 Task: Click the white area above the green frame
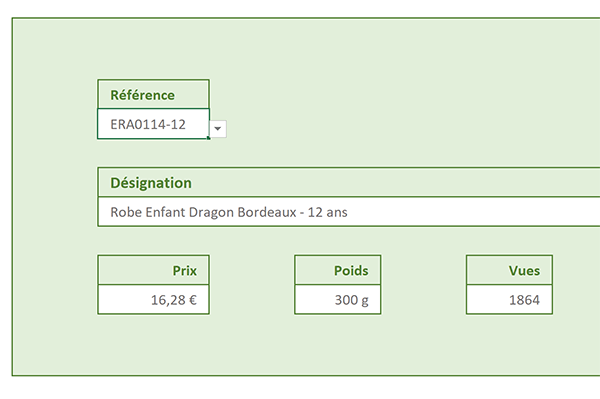point(300,8)
